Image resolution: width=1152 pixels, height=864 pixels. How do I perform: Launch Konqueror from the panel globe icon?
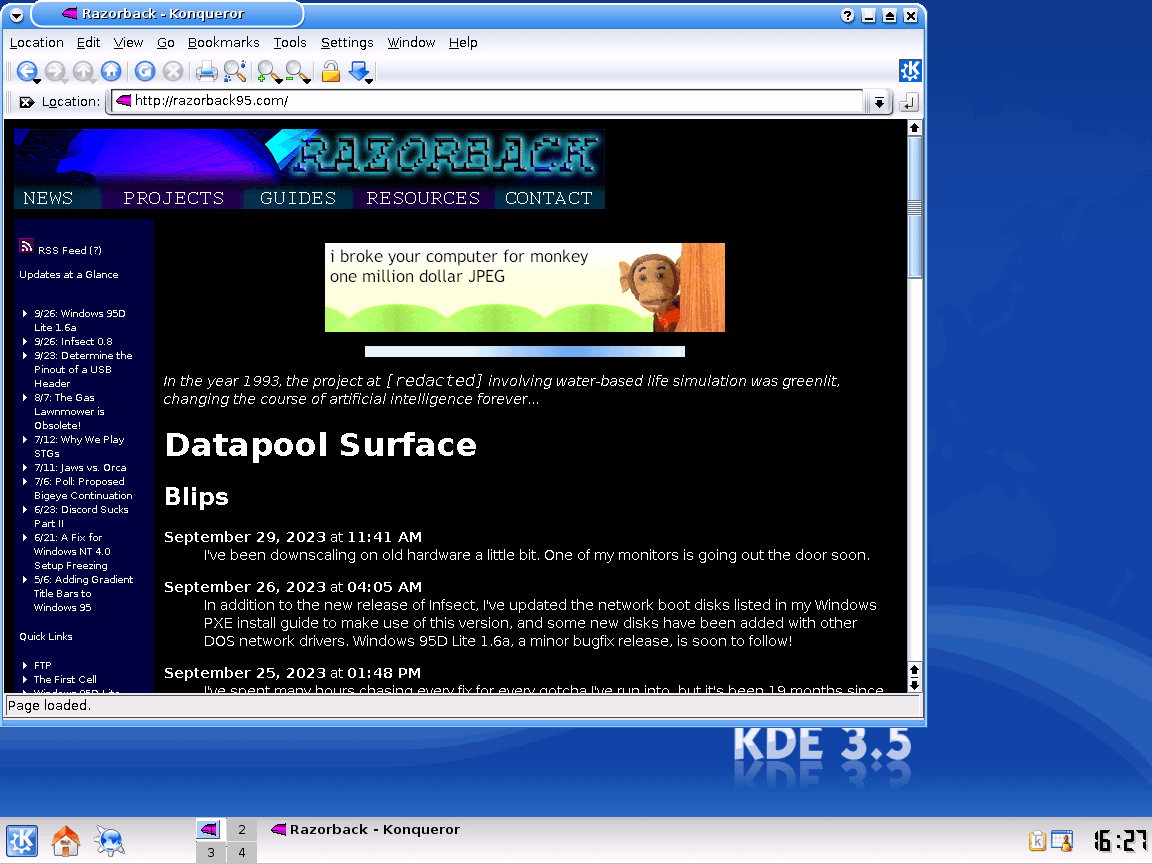(109, 840)
